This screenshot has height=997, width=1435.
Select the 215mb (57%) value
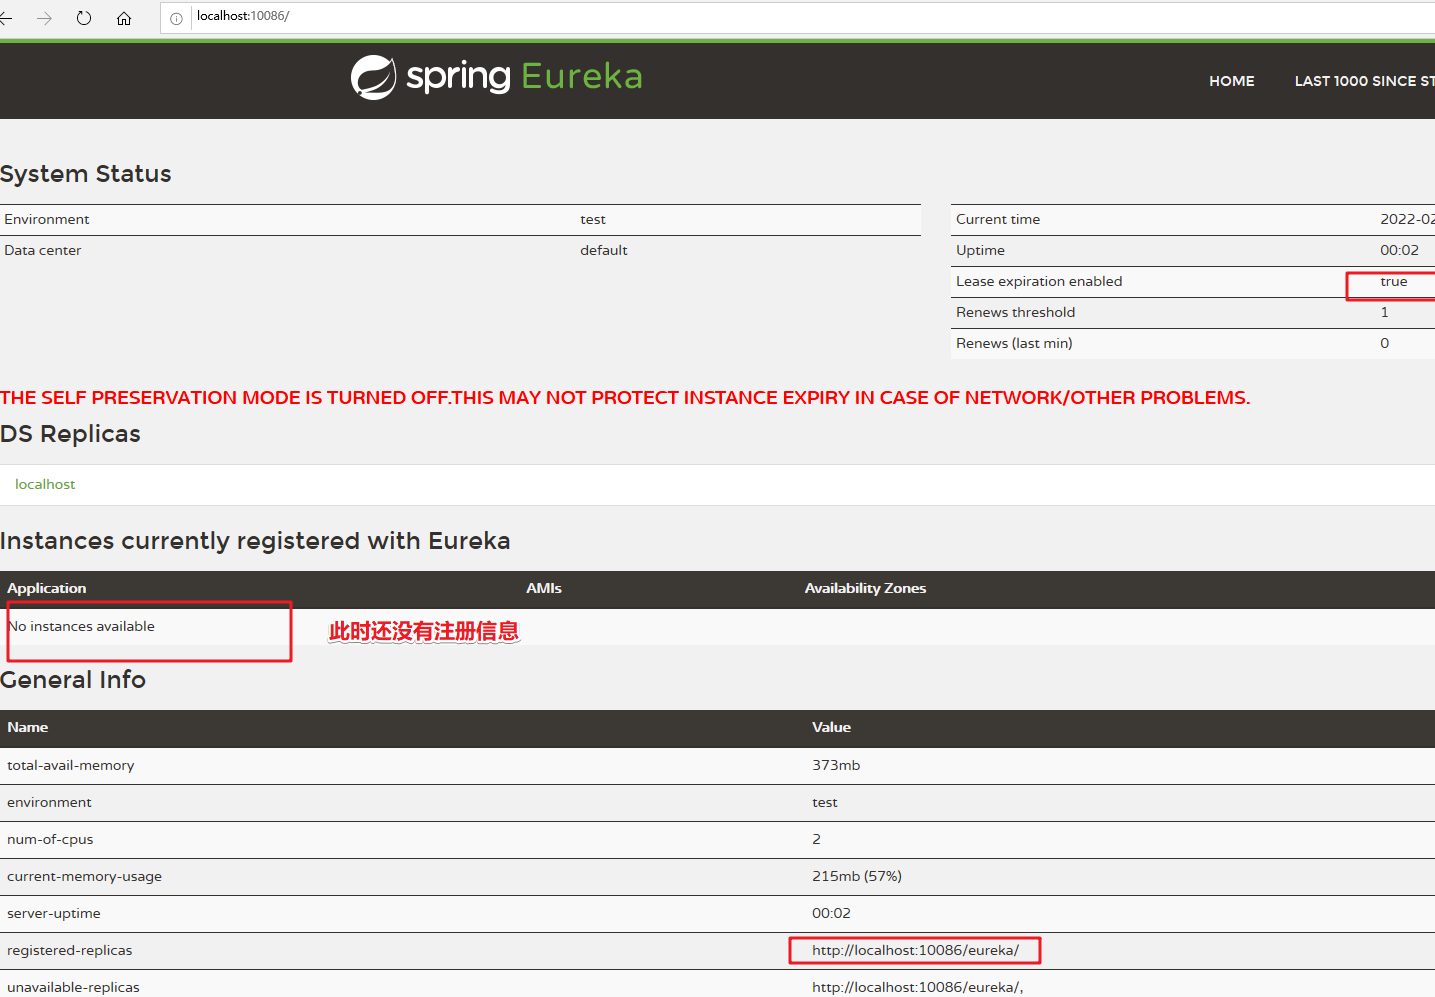click(x=857, y=876)
